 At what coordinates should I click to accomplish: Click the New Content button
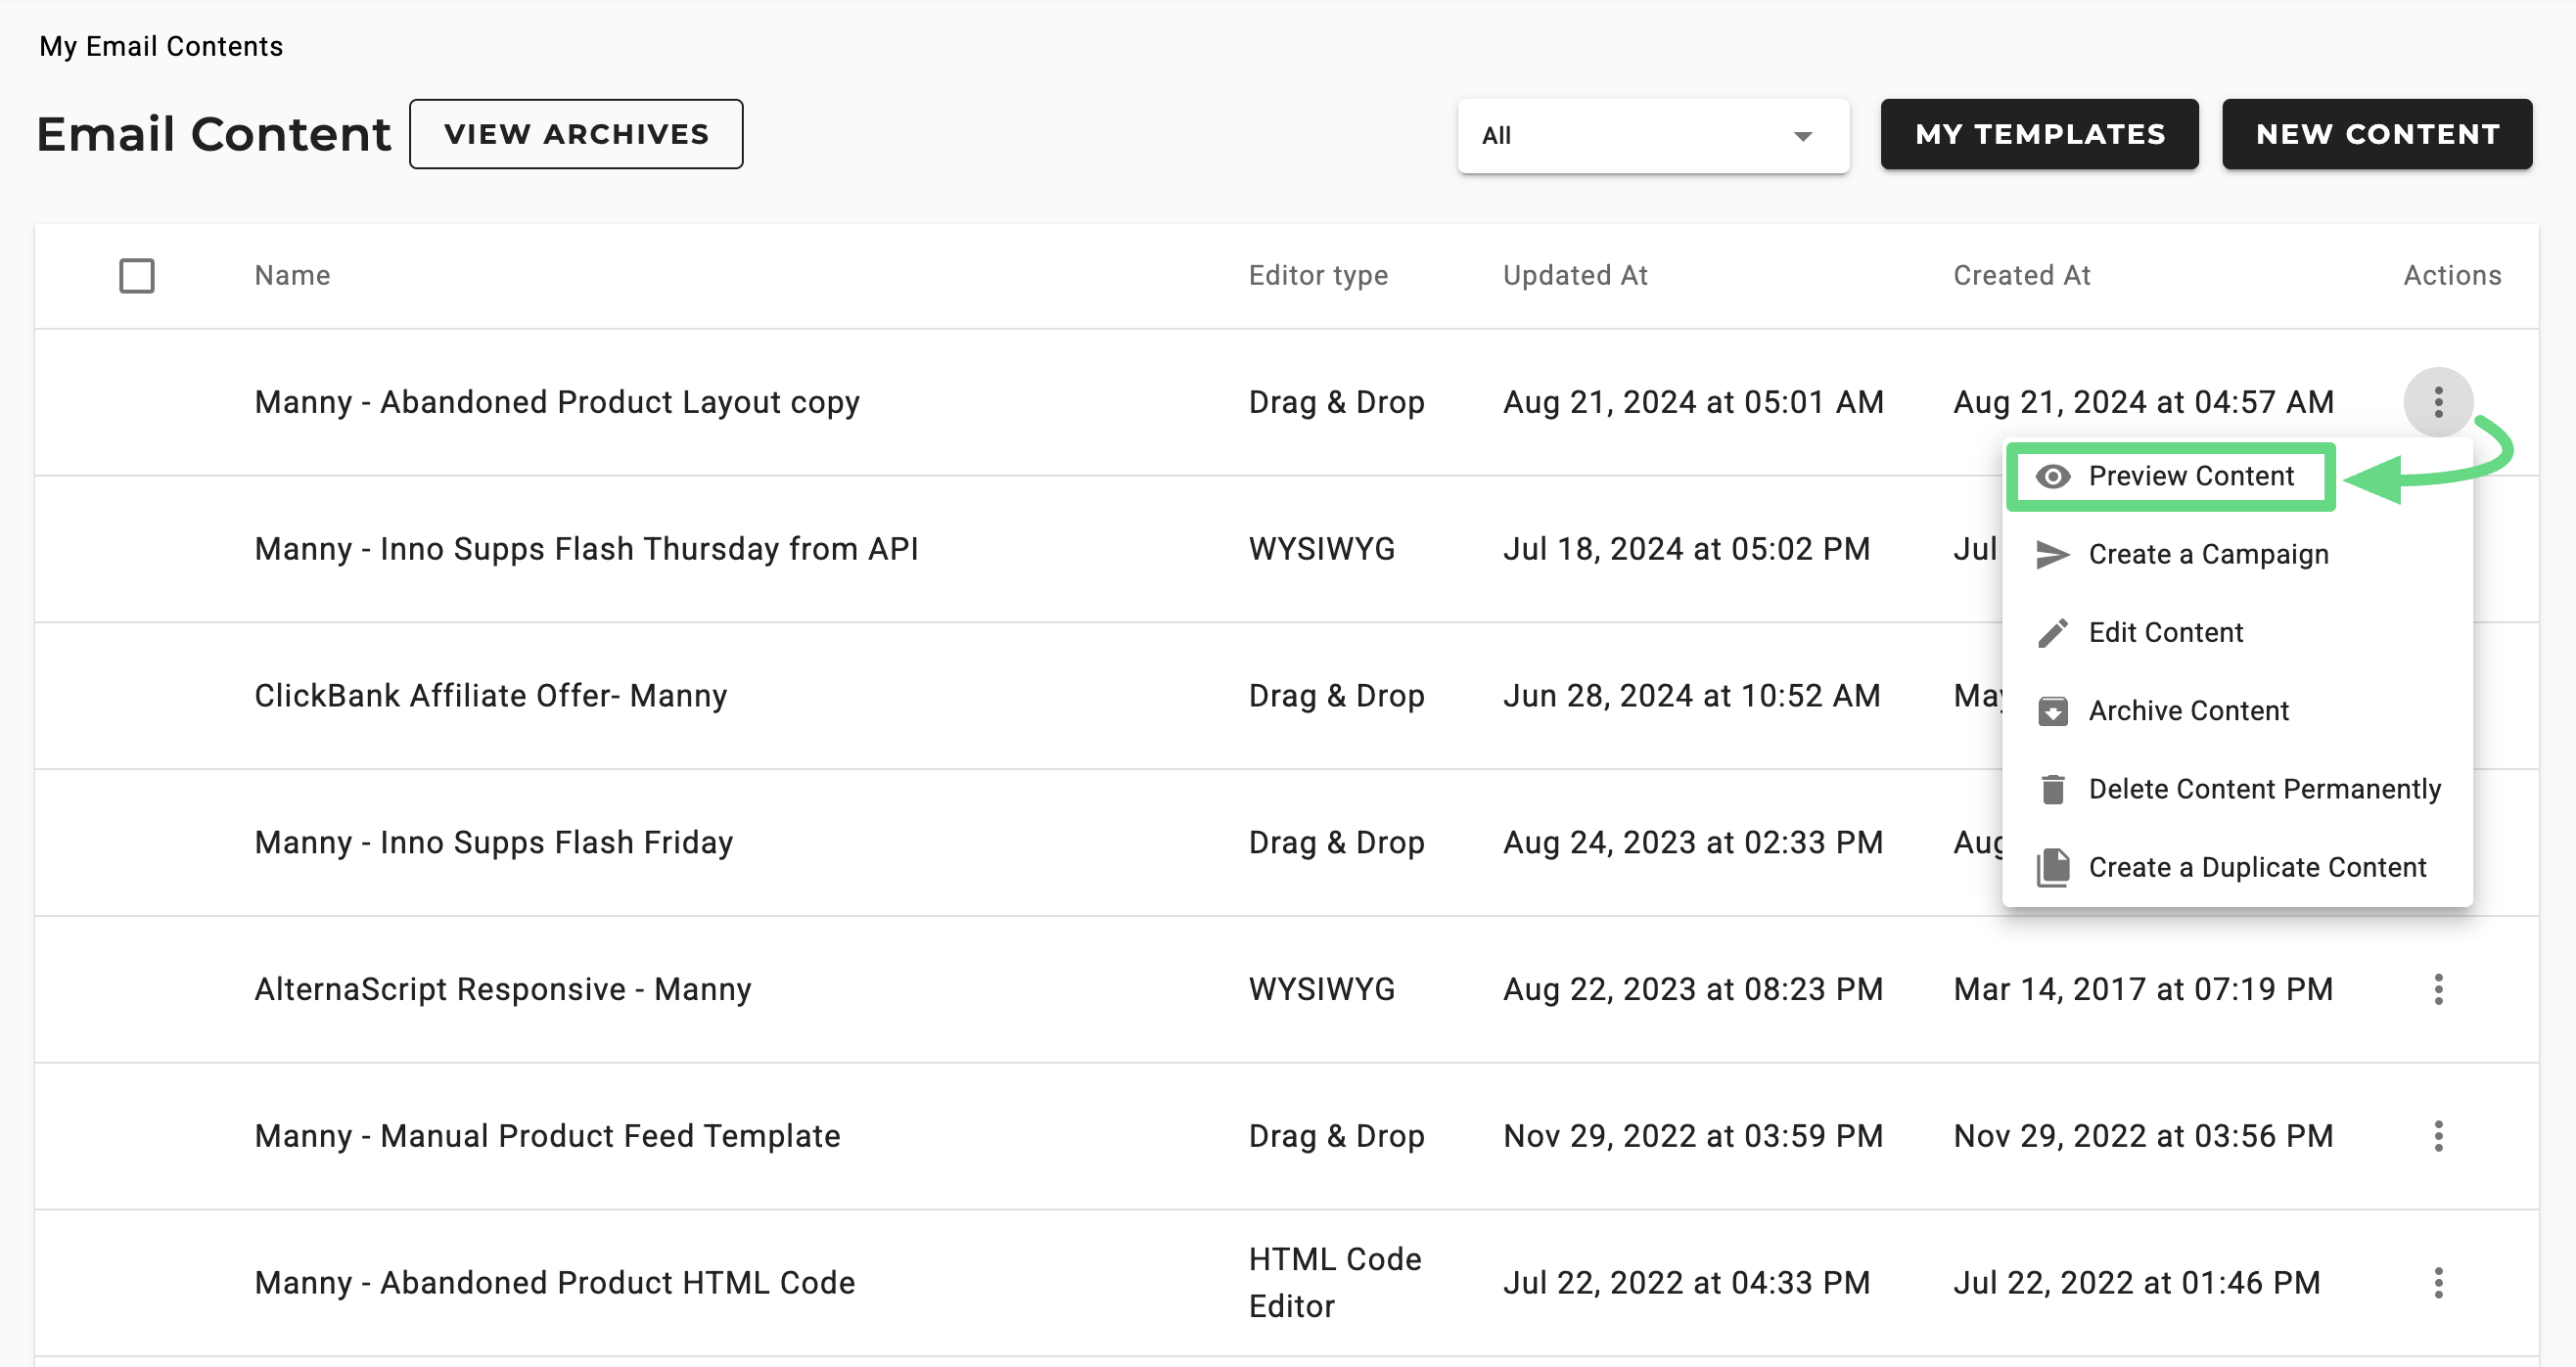(x=2377, y=134)
